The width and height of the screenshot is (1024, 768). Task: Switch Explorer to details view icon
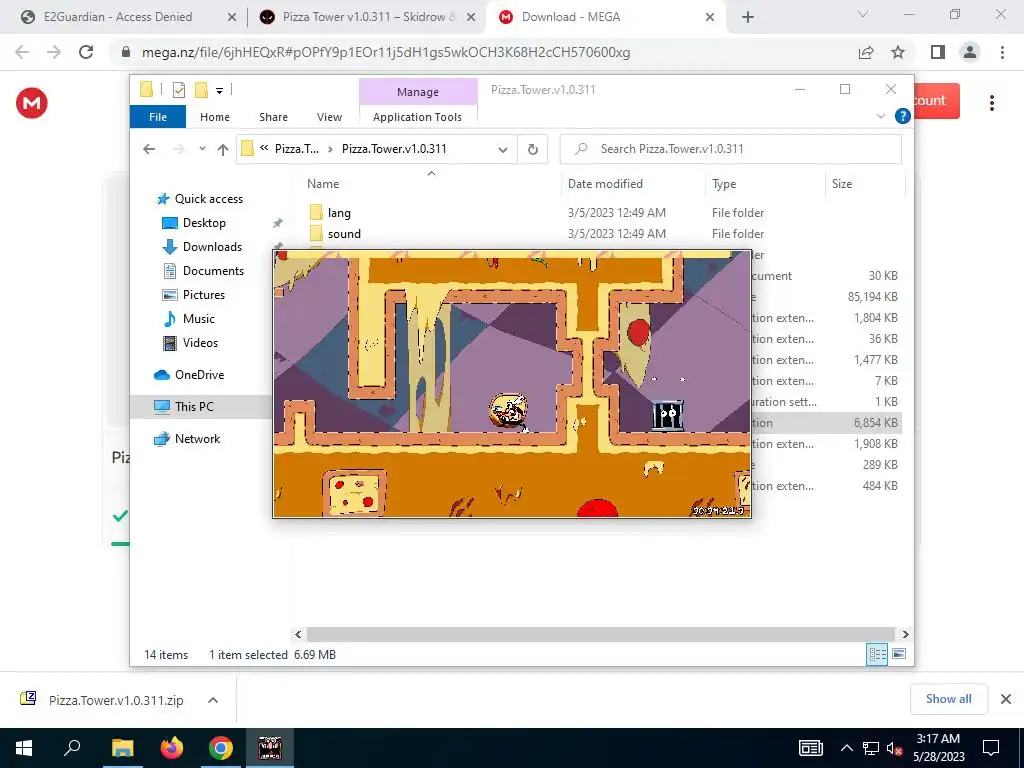pyautogui.click(x=877, y=654)
